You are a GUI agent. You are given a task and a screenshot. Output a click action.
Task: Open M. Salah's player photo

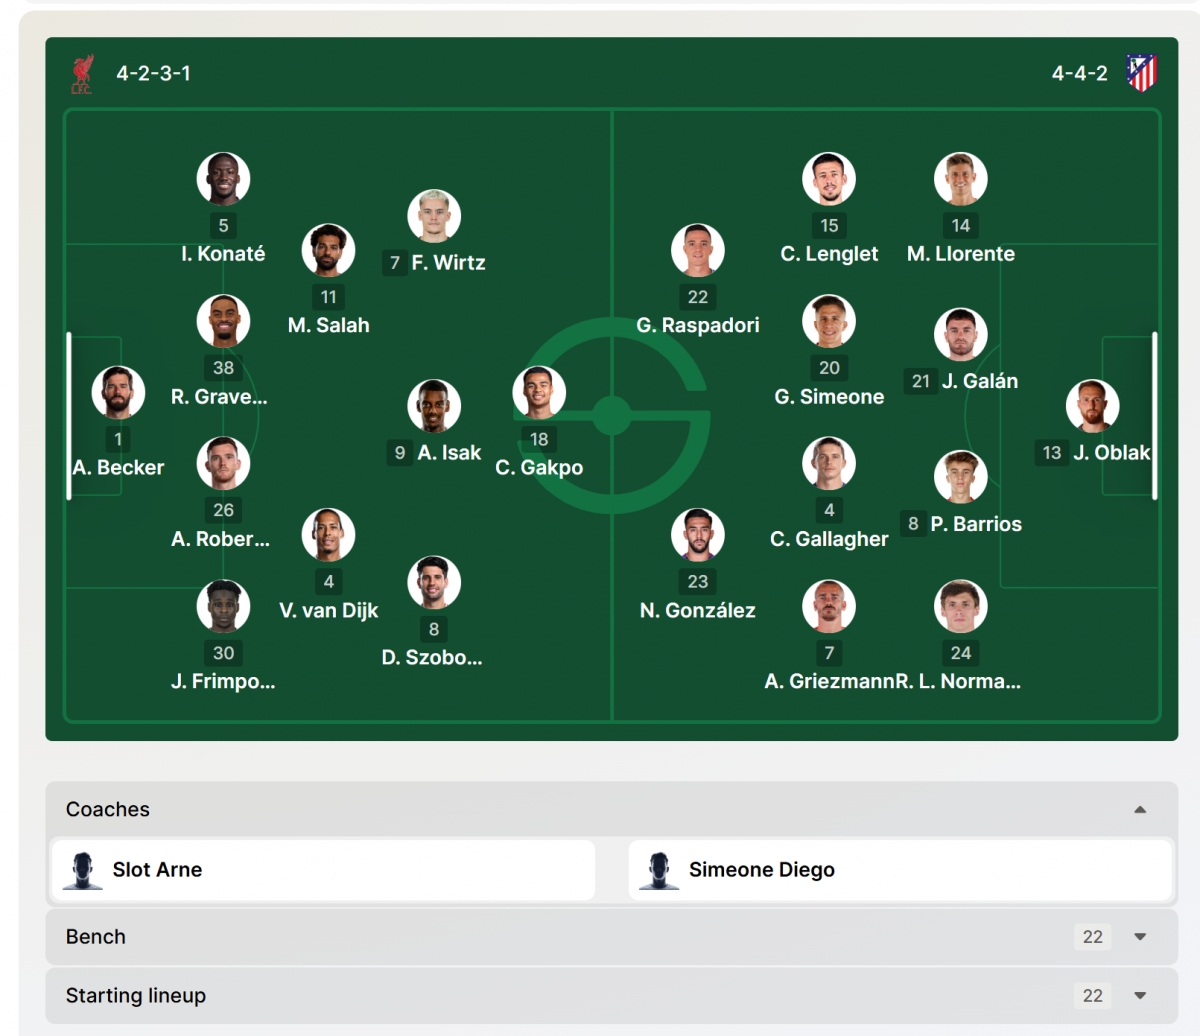pyautogui.click(x=329, y=250)
